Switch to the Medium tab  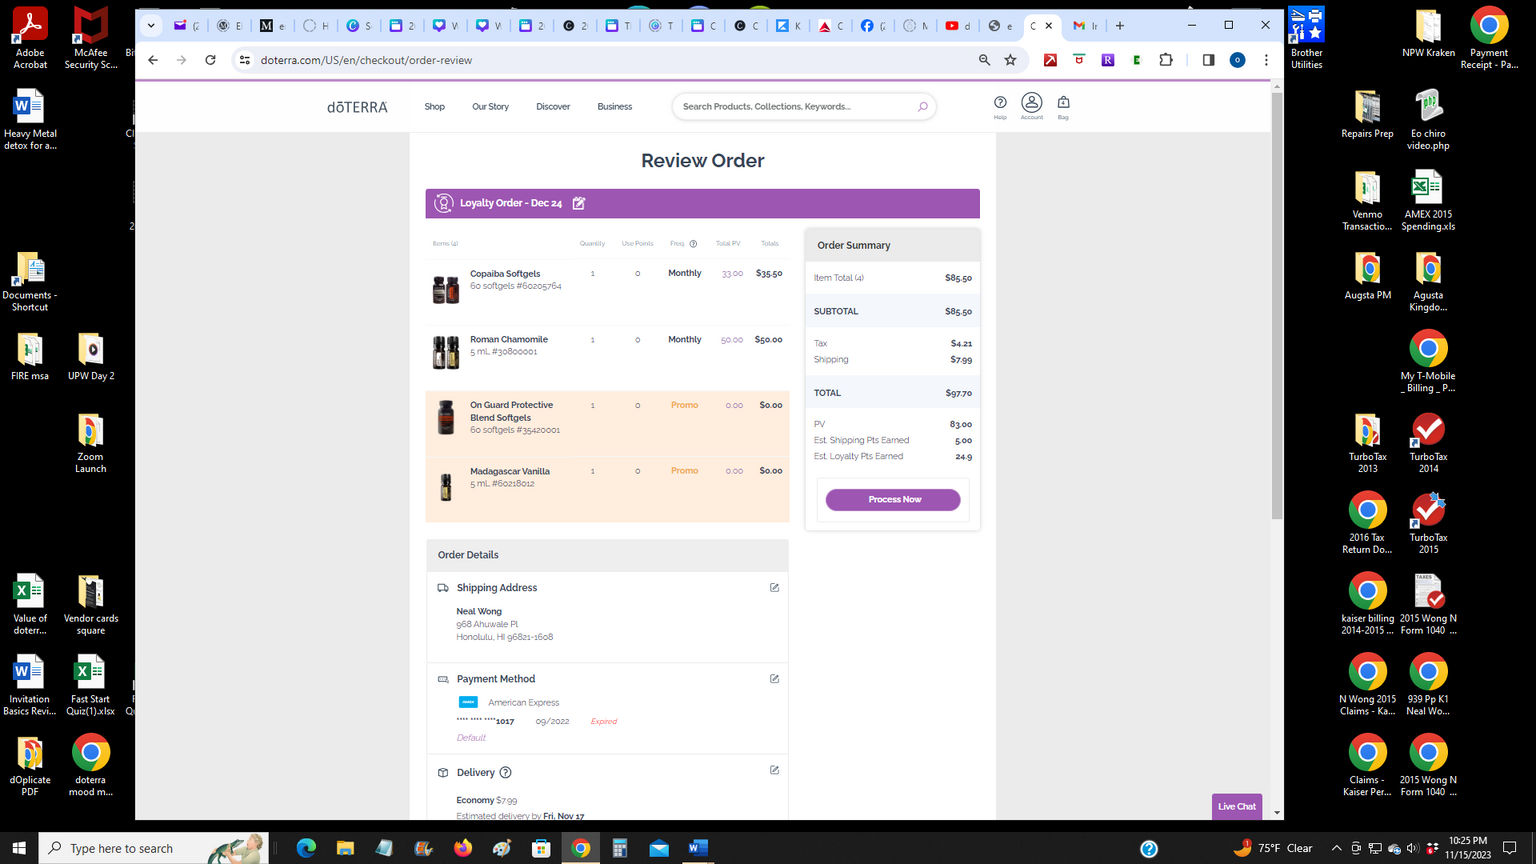(x=272, y=26)
